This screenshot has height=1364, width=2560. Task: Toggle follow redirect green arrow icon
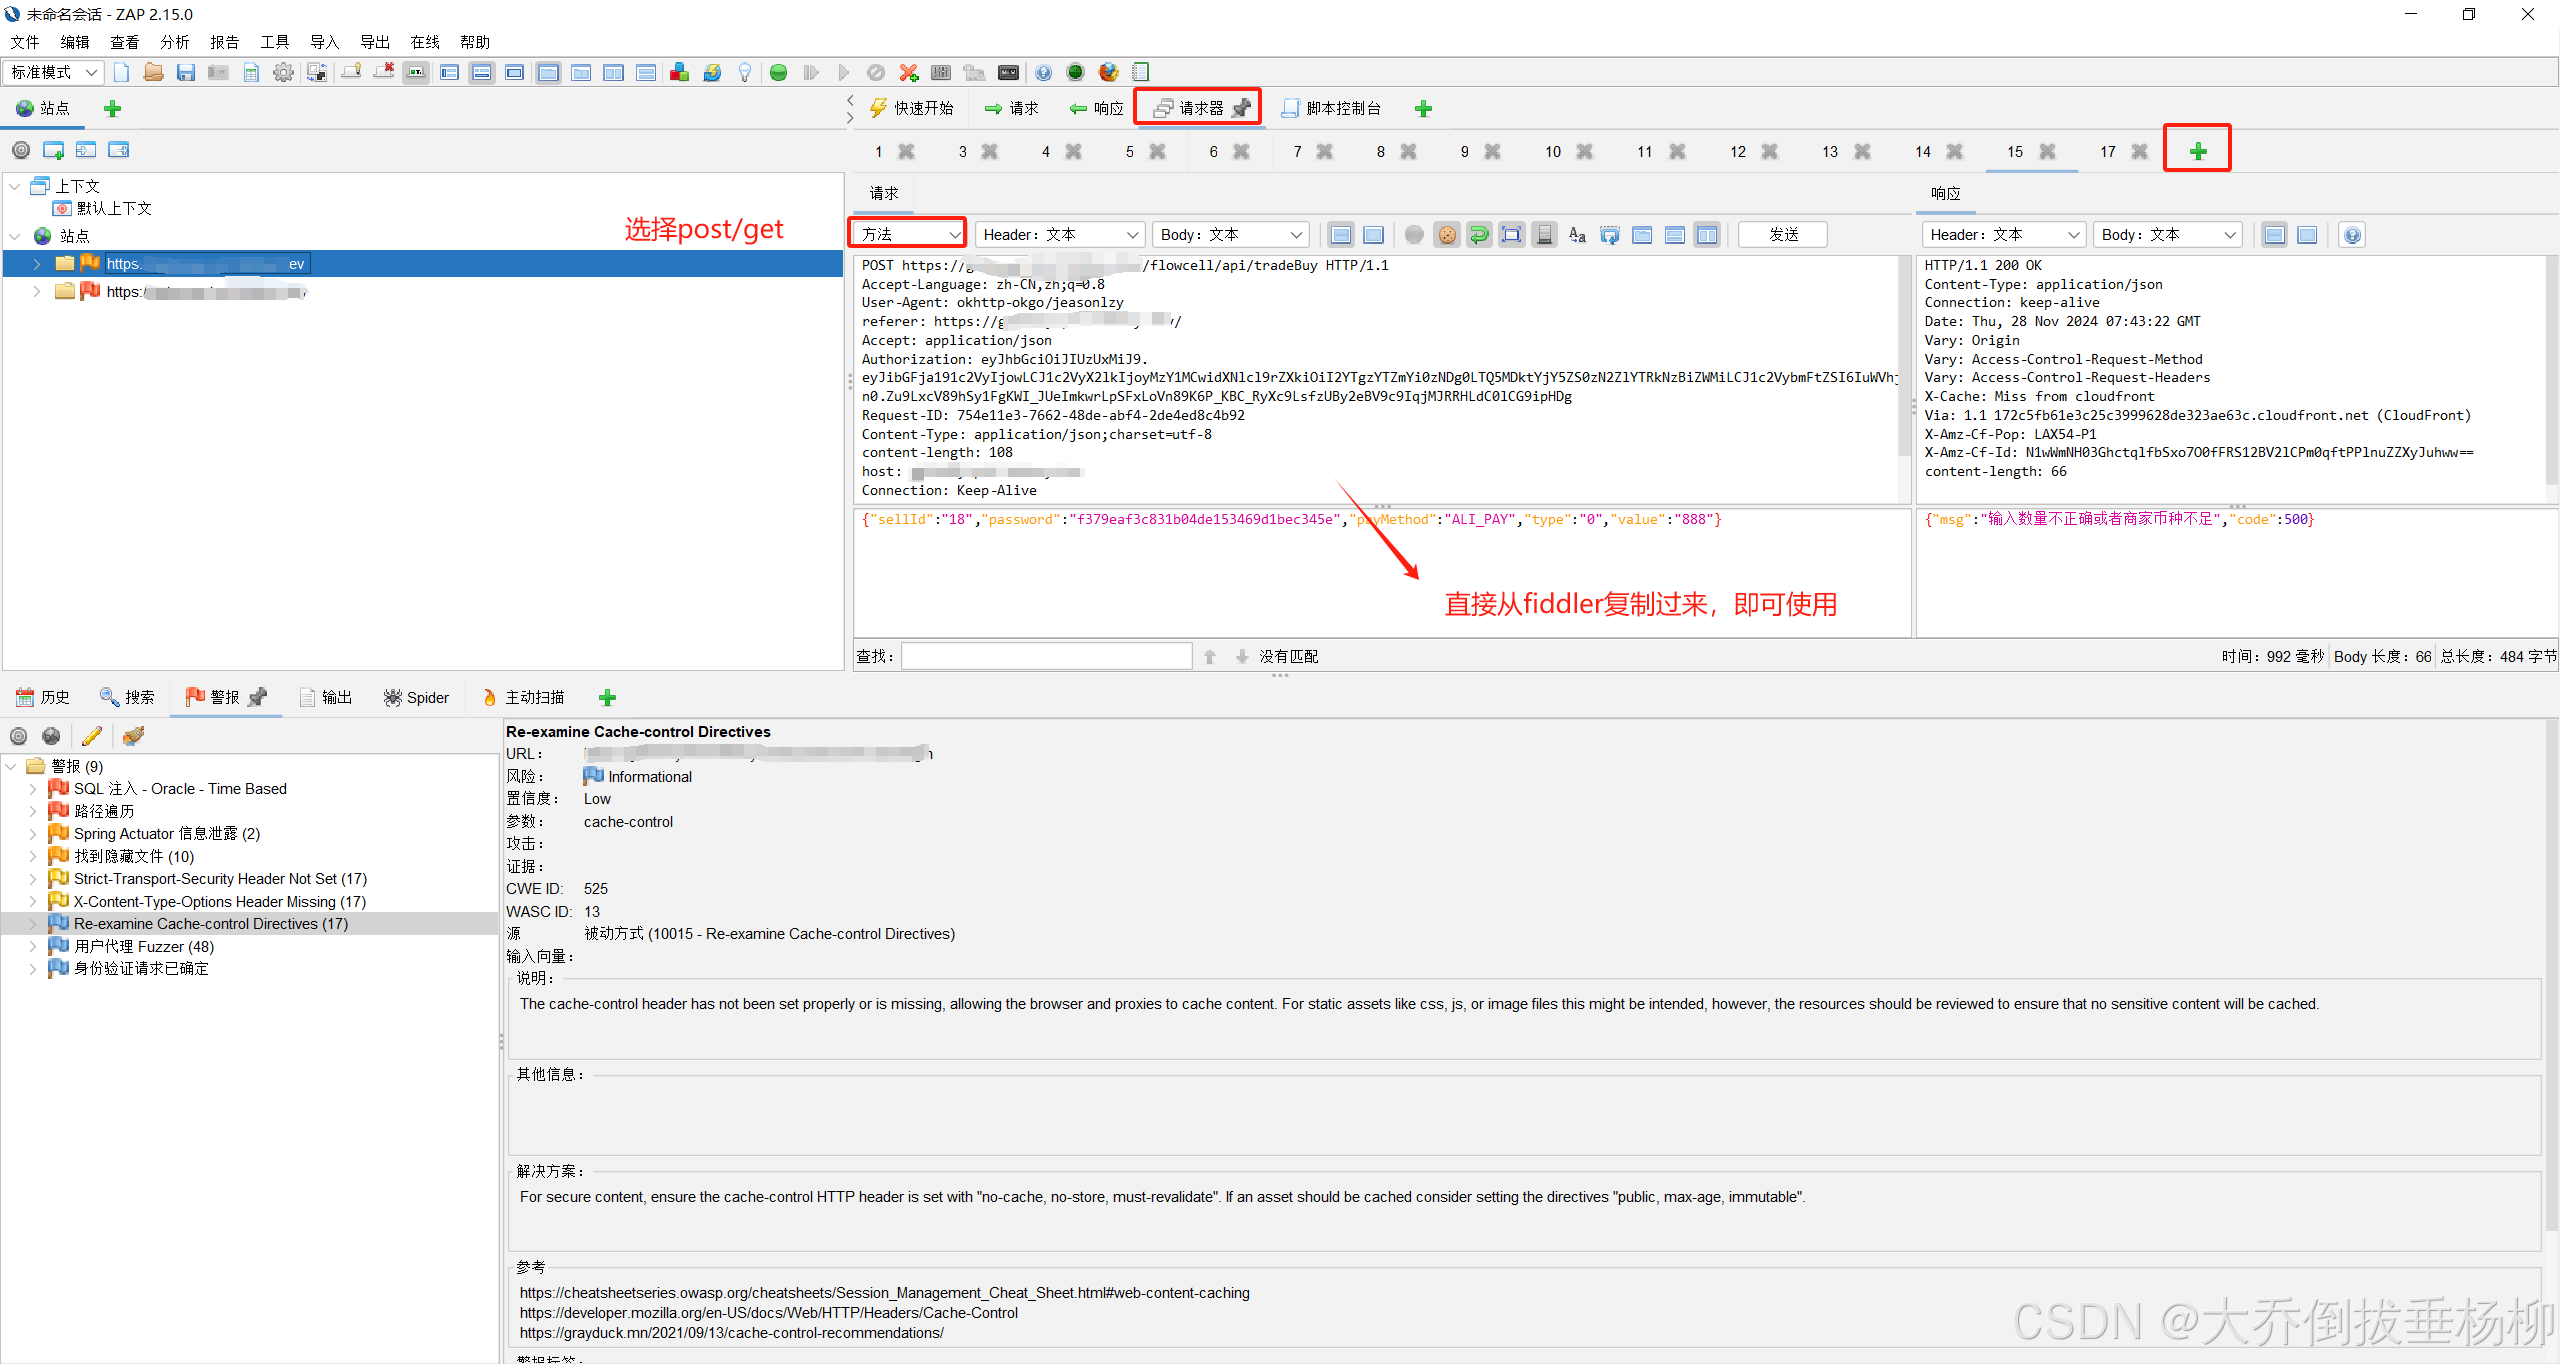(1479, 235)
